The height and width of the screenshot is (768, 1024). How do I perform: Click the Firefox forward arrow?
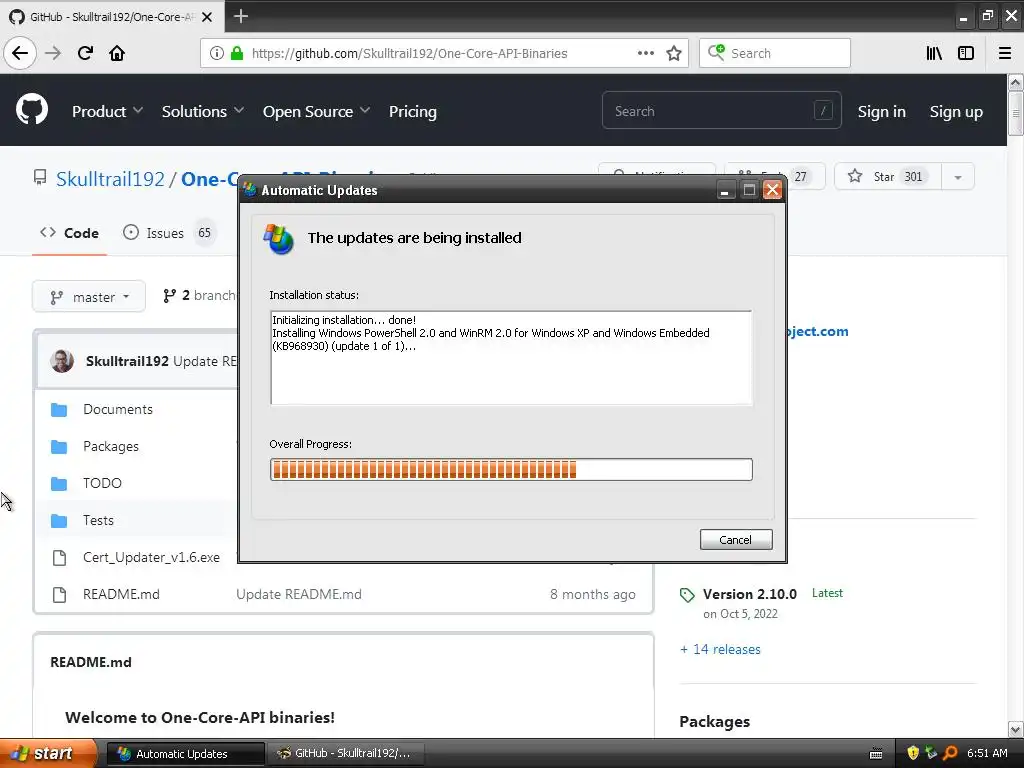(x=53, y=53)
